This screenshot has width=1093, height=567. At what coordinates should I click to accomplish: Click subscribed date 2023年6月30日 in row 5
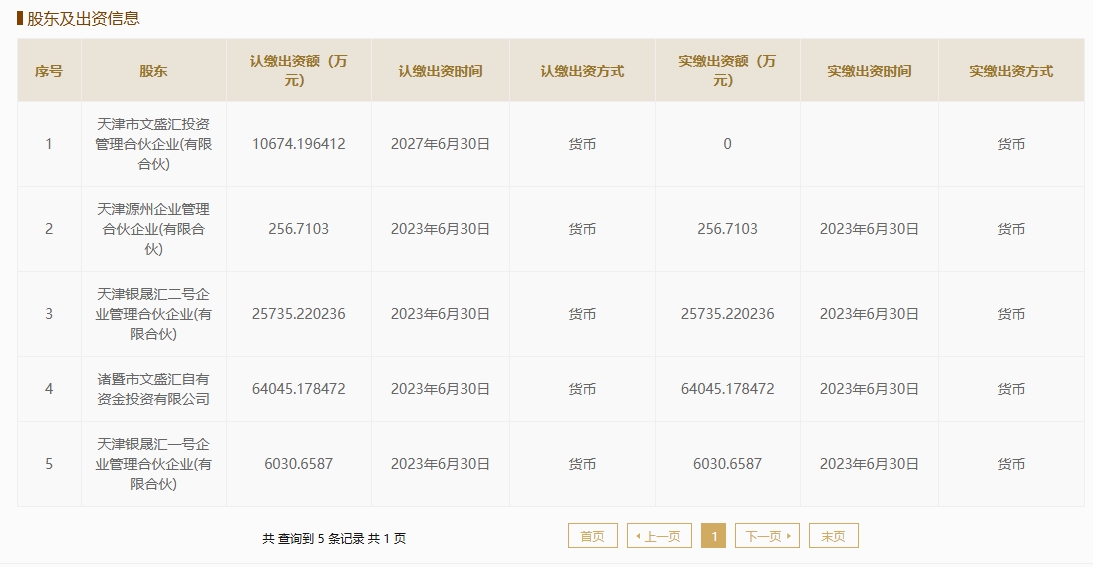click(x=440, y=464)
